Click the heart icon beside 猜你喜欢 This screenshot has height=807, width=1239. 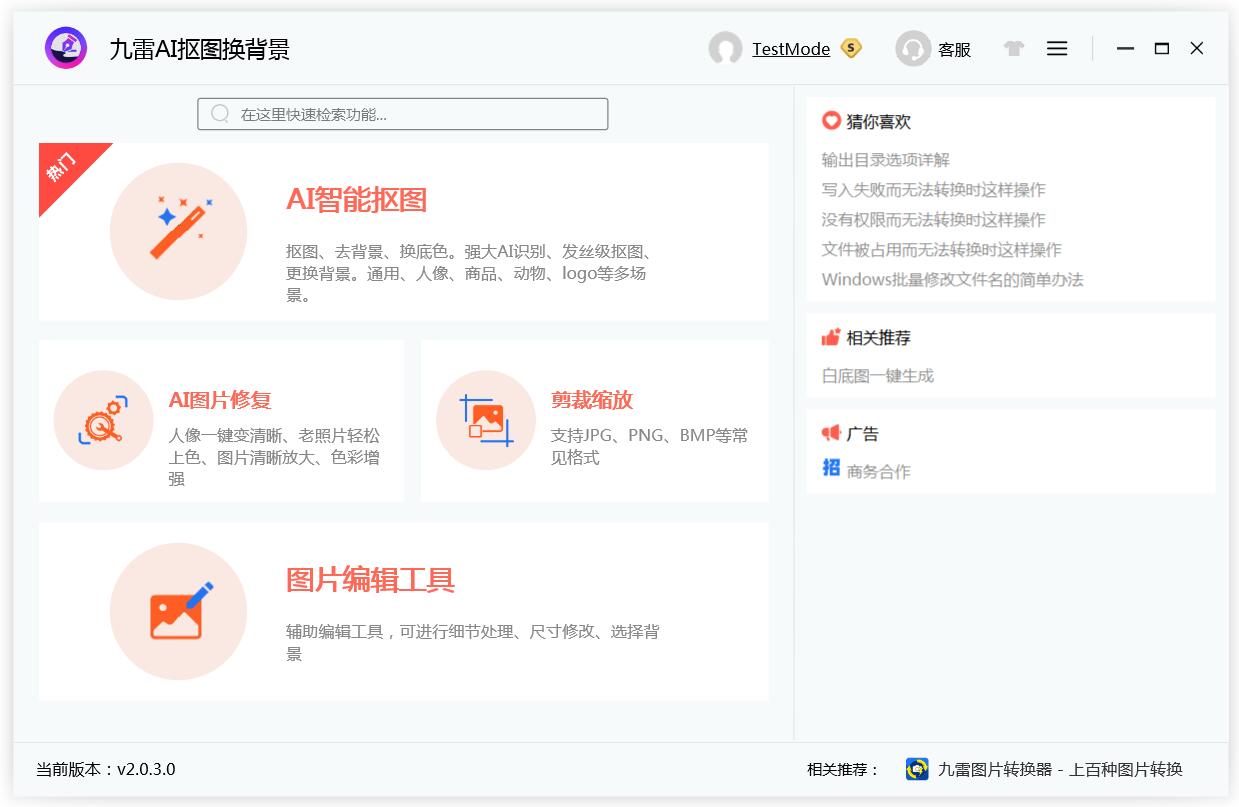click(831, 121)
